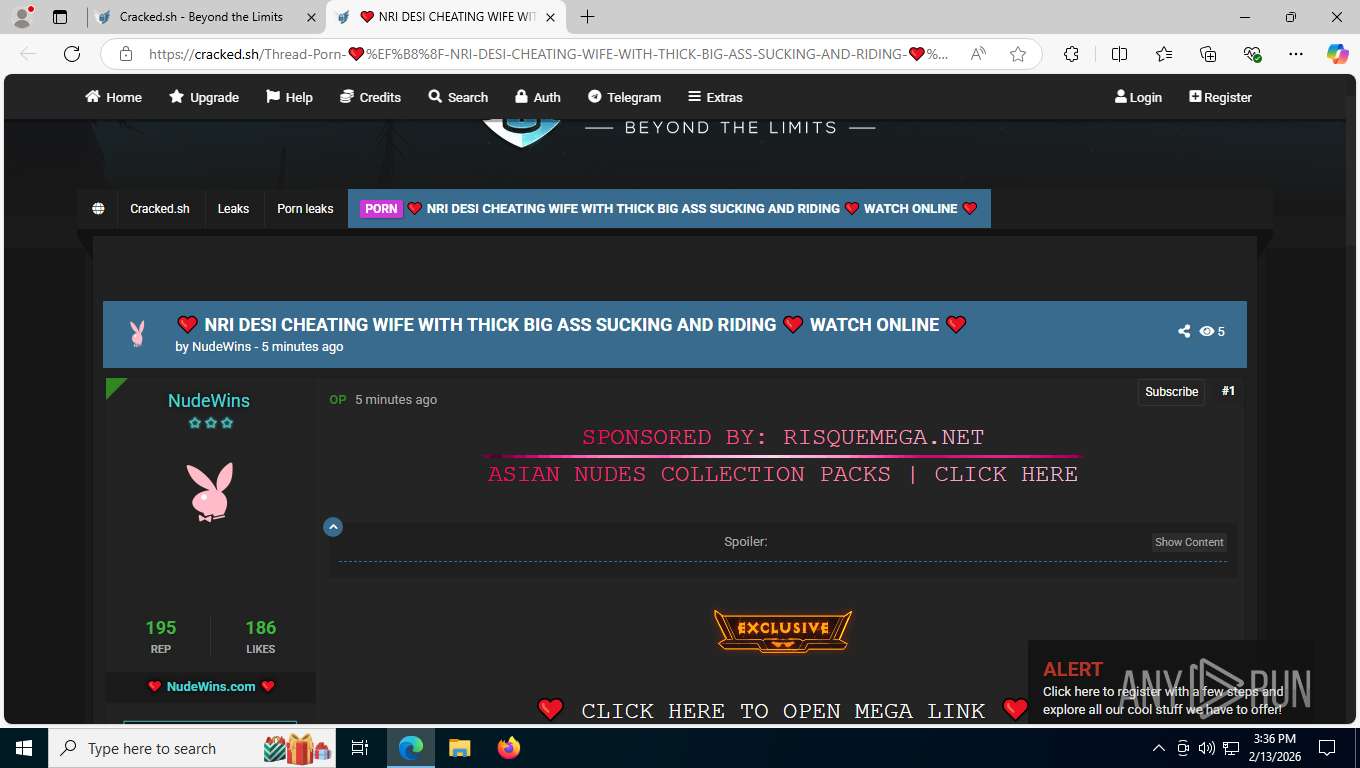The width and height of the screenshot is (1360, 768).
Task: Click the PORN prefix tag
Action: 381,209
